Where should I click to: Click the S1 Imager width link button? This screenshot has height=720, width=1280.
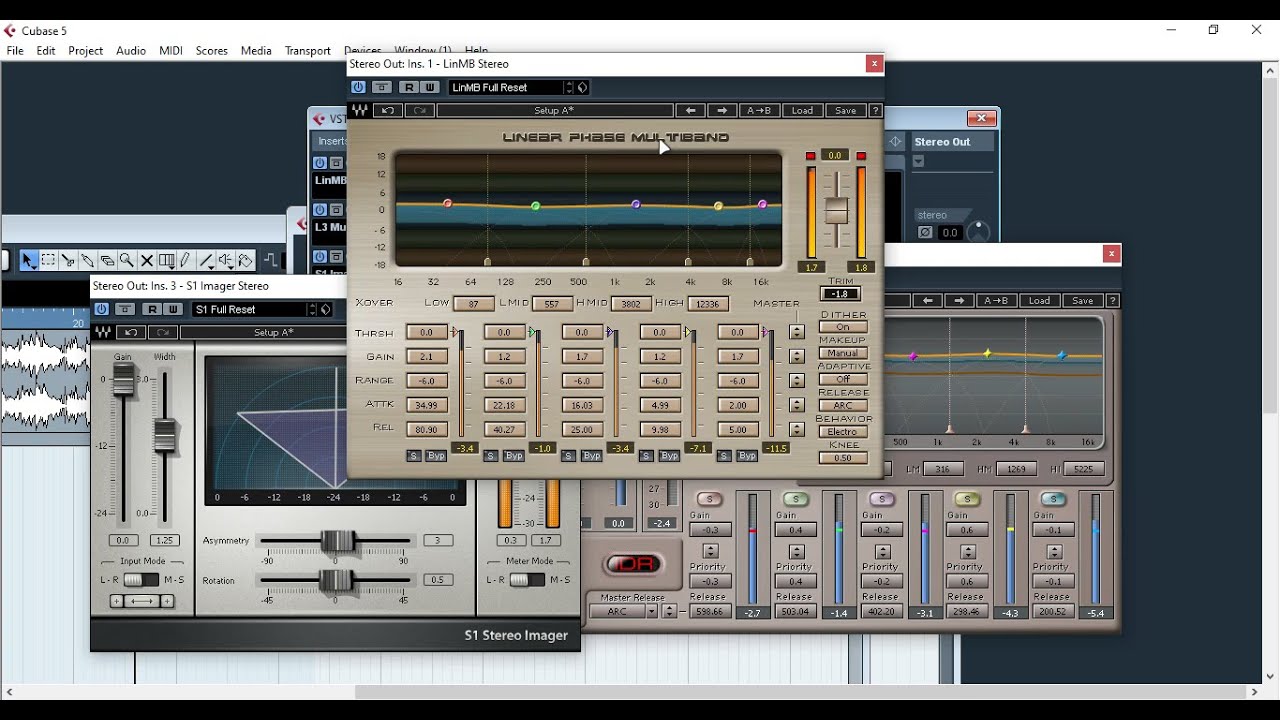[142, 601]
